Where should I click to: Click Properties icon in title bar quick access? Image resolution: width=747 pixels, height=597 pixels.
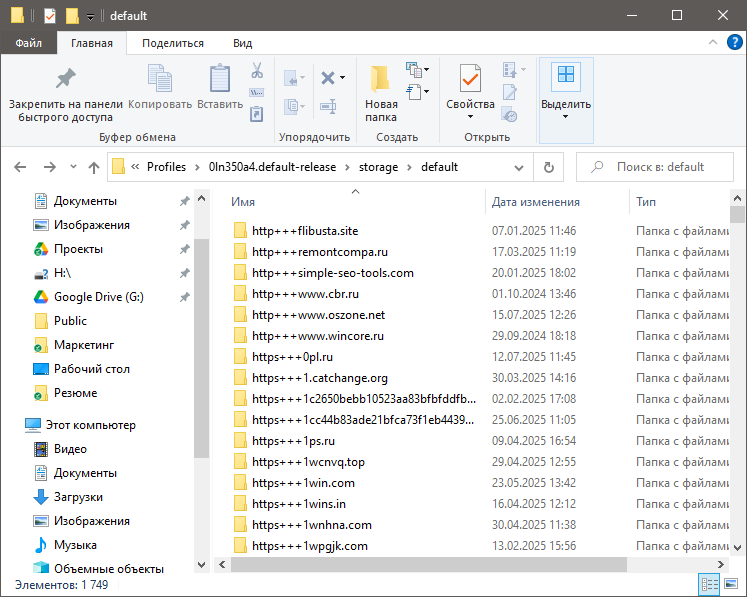[50, 16]
